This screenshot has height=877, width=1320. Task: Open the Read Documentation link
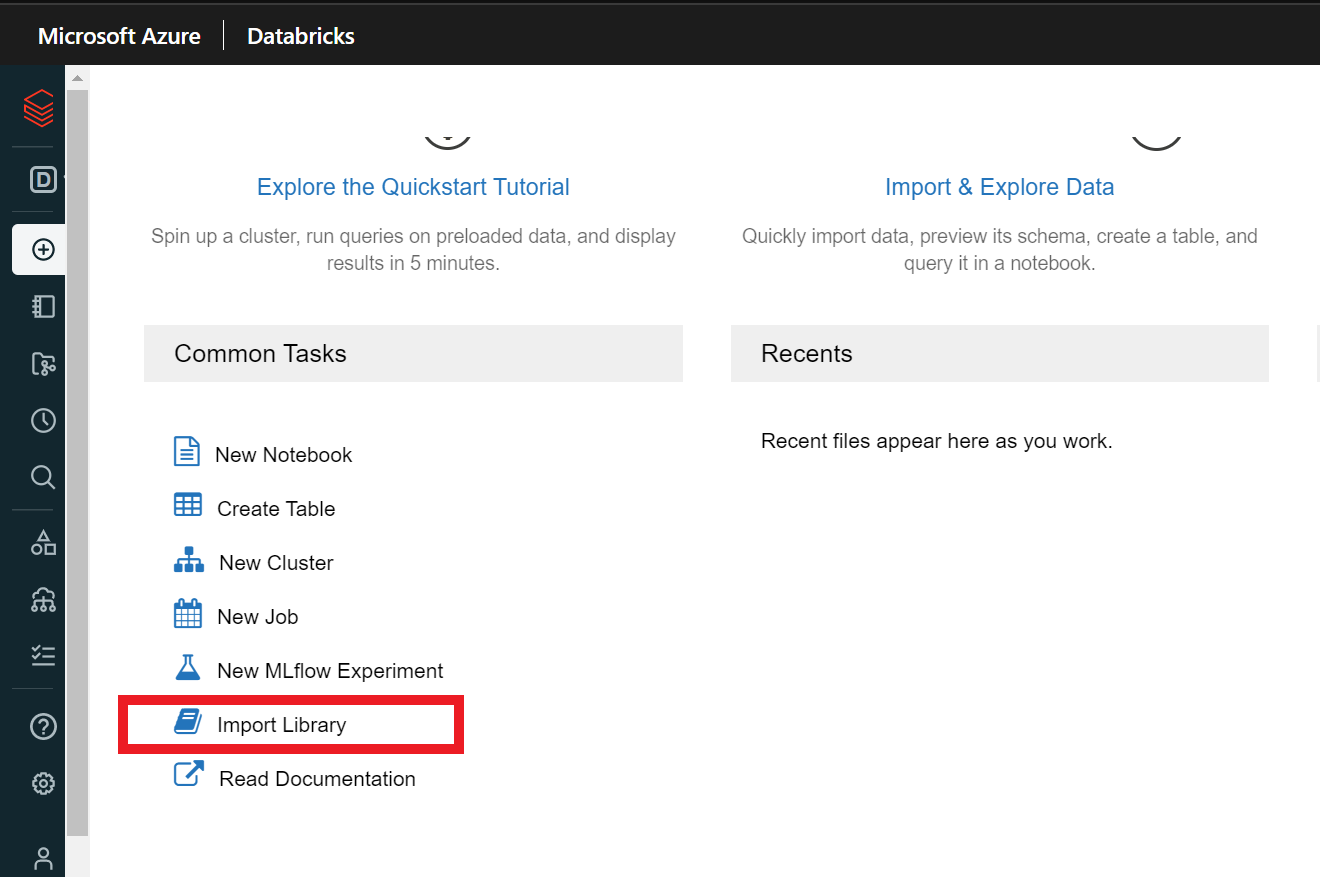(317, 779)
